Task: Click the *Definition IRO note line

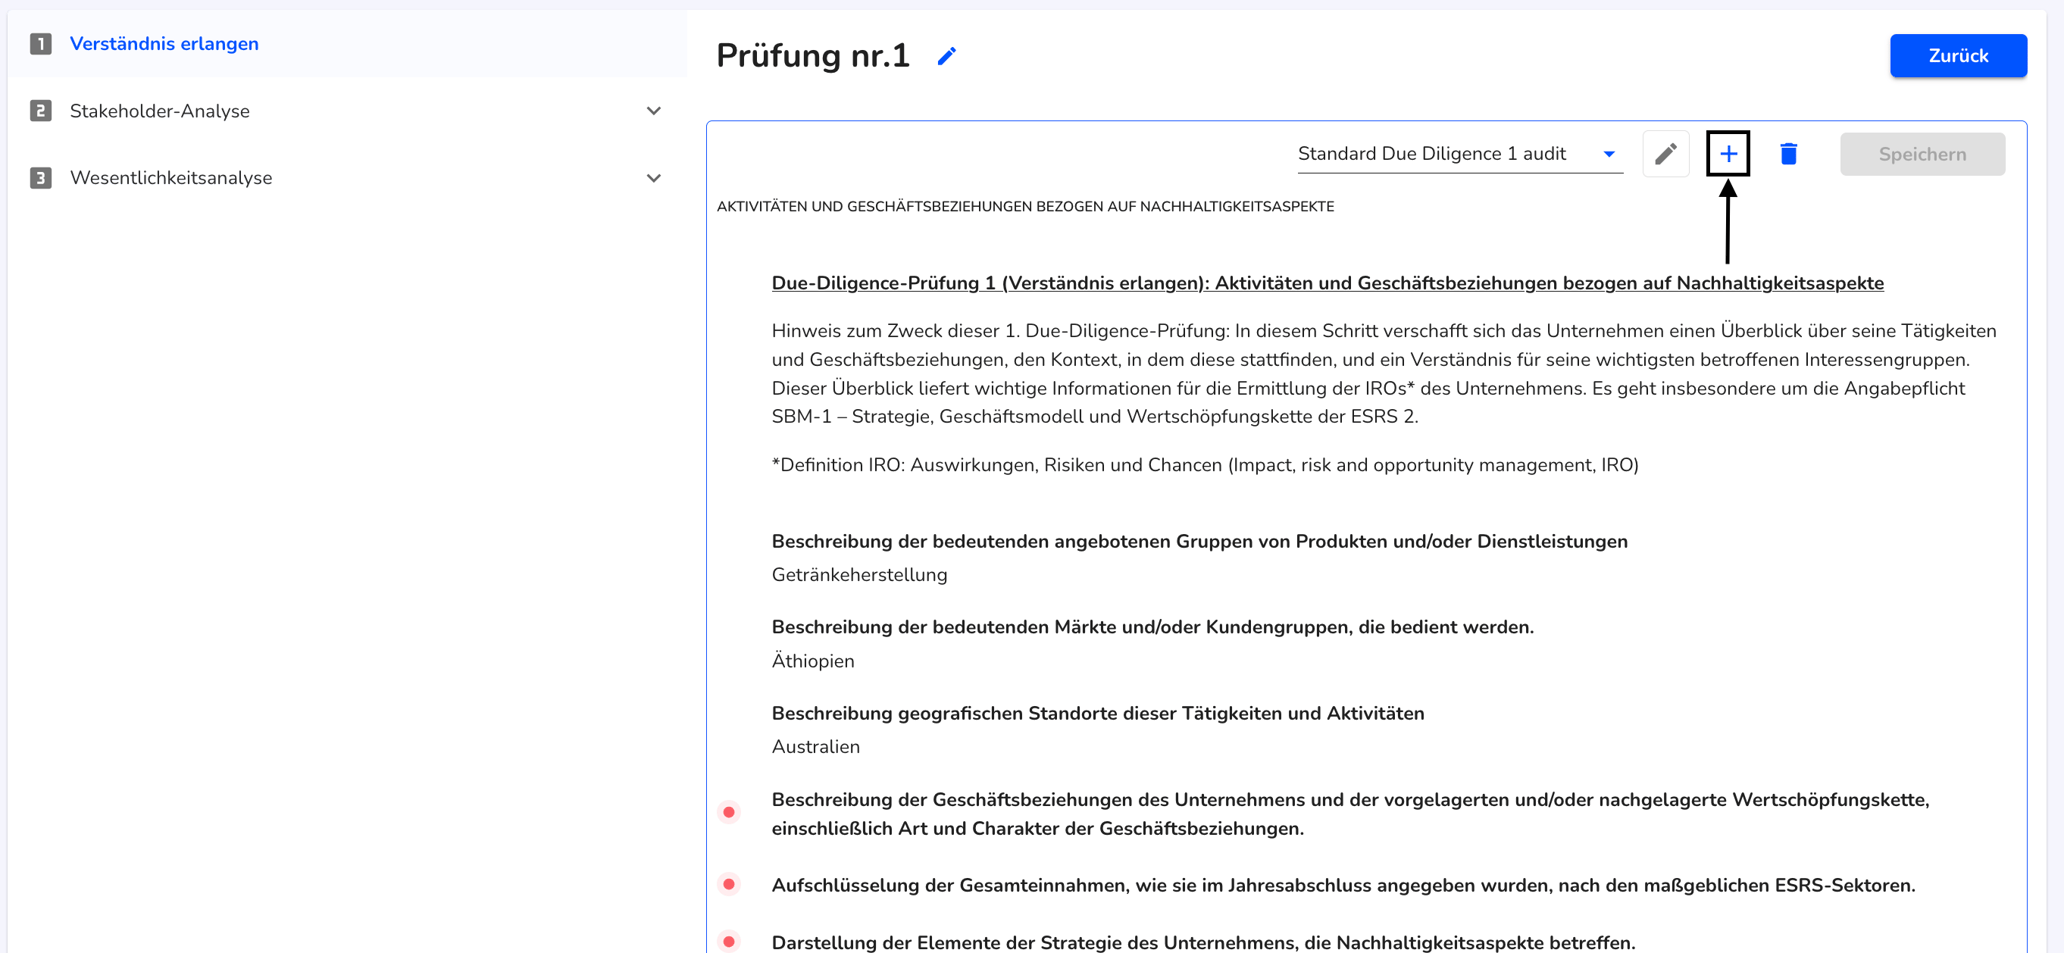Action: (x=1205, y=465)
